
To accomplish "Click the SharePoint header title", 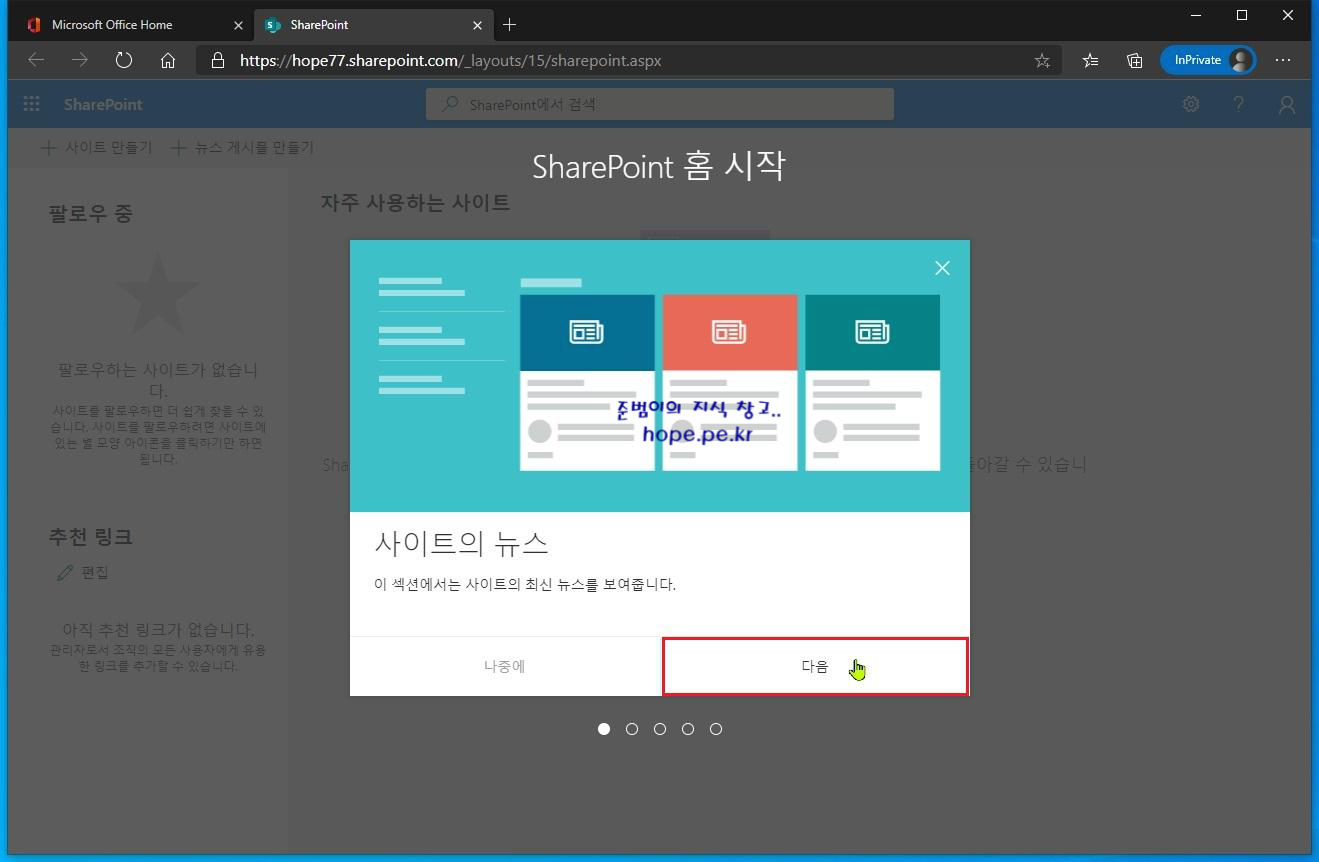I will click(103, 104).
